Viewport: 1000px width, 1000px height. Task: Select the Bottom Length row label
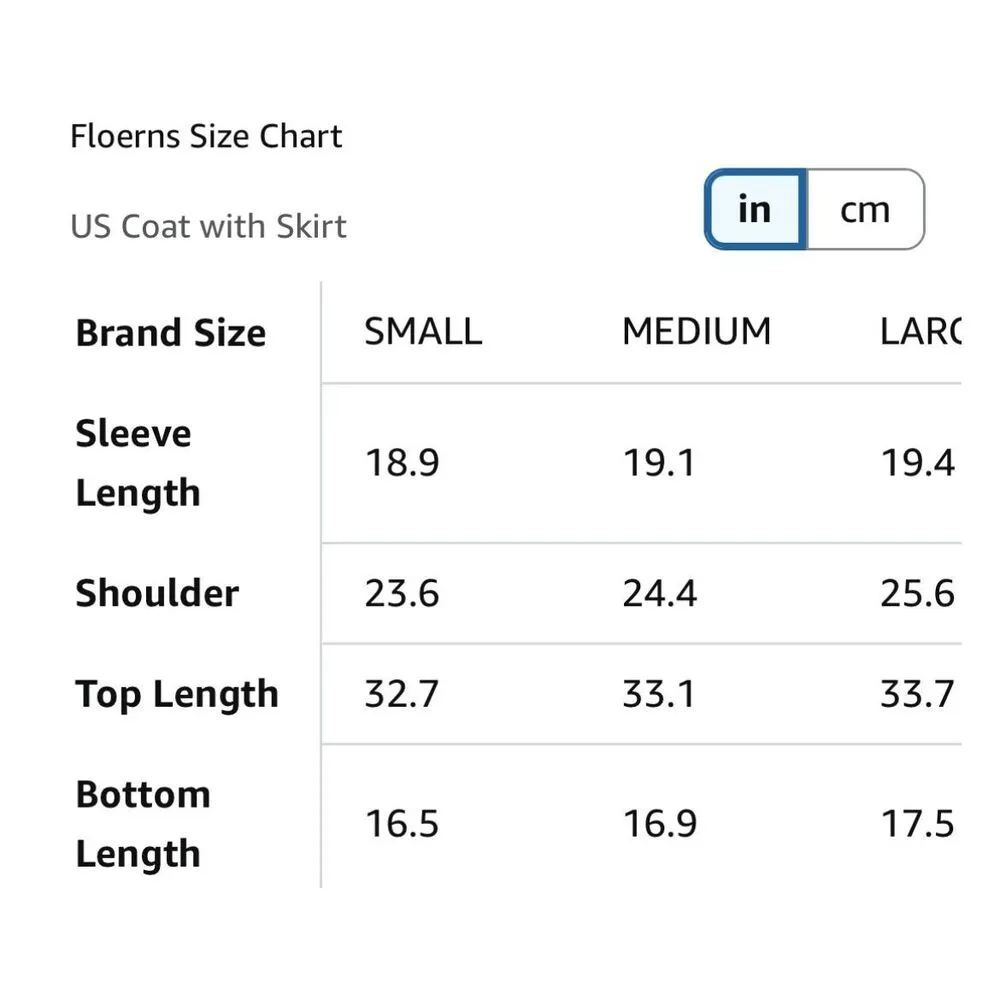[x=143, y=824]
